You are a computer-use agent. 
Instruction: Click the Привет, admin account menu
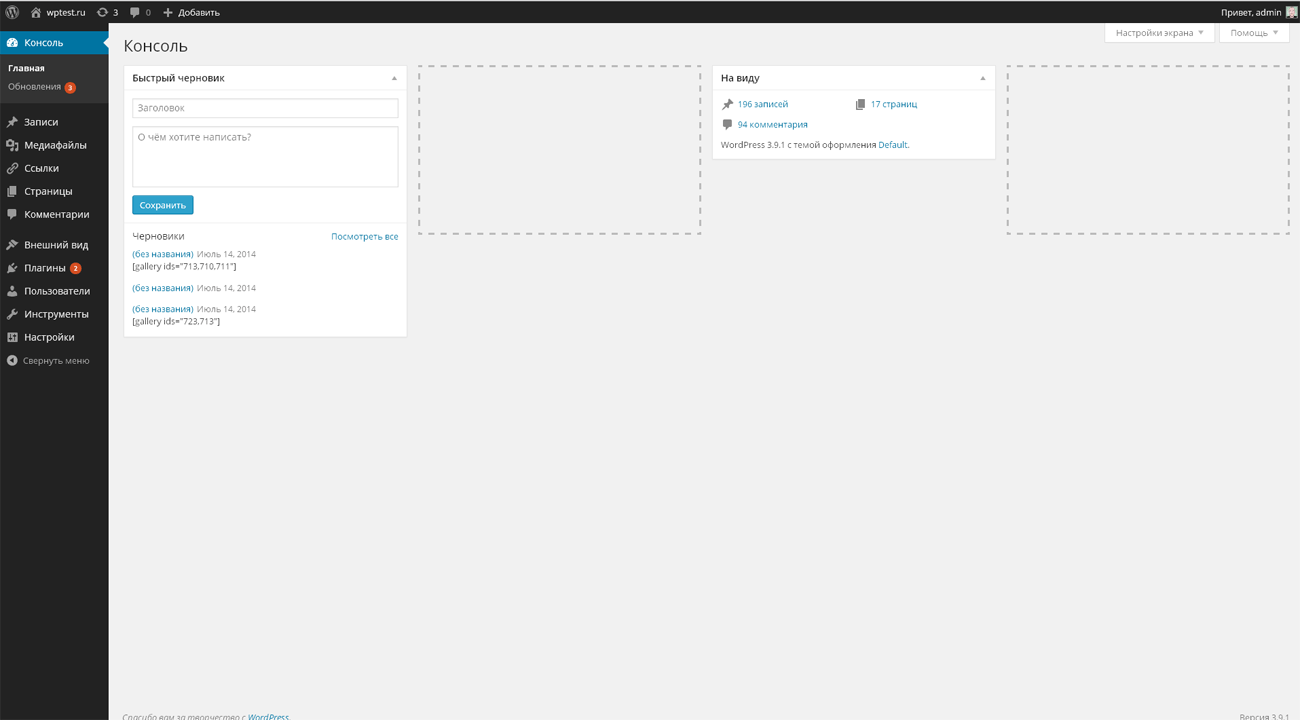(x=1251, y=12)
